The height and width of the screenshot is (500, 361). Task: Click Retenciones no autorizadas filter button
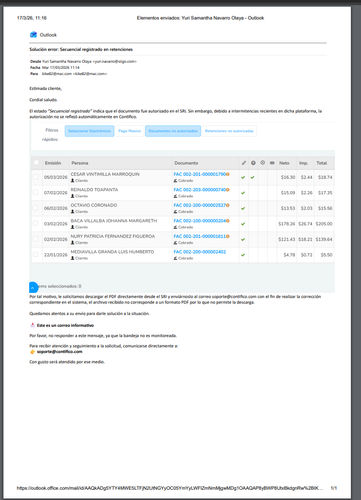[229, 131]
